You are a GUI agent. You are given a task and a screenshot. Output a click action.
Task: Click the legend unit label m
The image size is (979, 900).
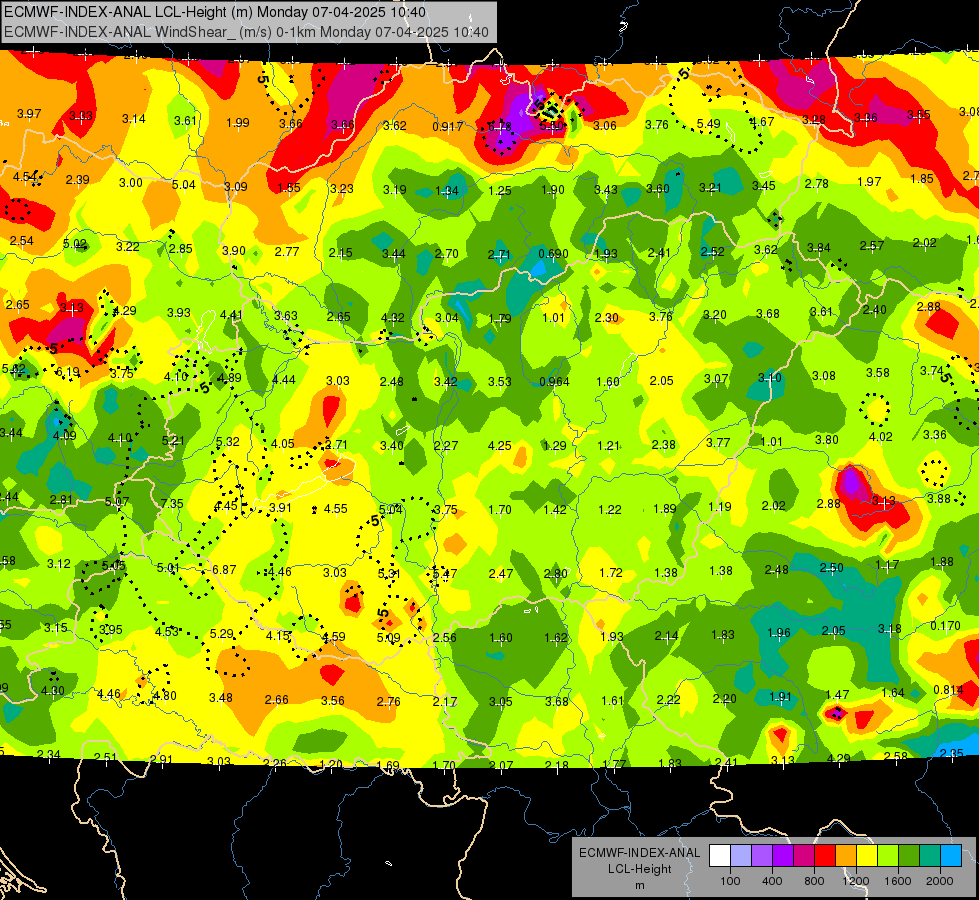pos(639,886)
